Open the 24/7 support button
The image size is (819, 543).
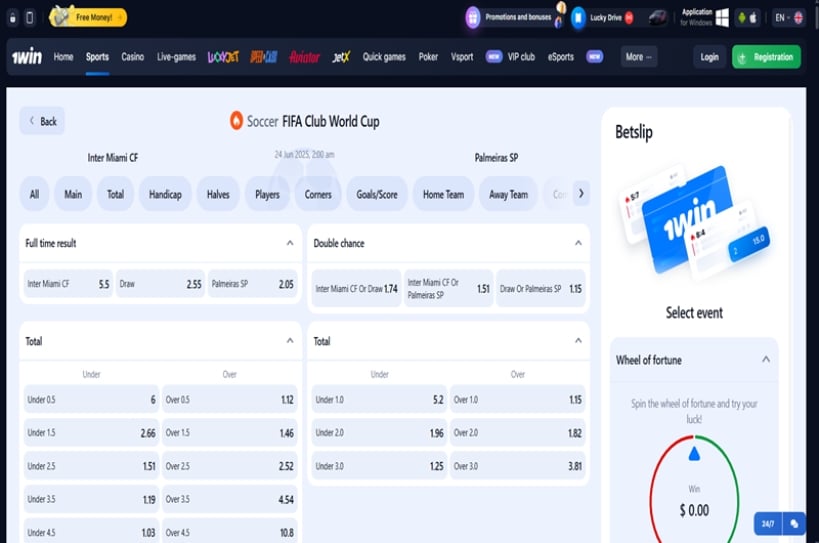[x=768, y=524]
